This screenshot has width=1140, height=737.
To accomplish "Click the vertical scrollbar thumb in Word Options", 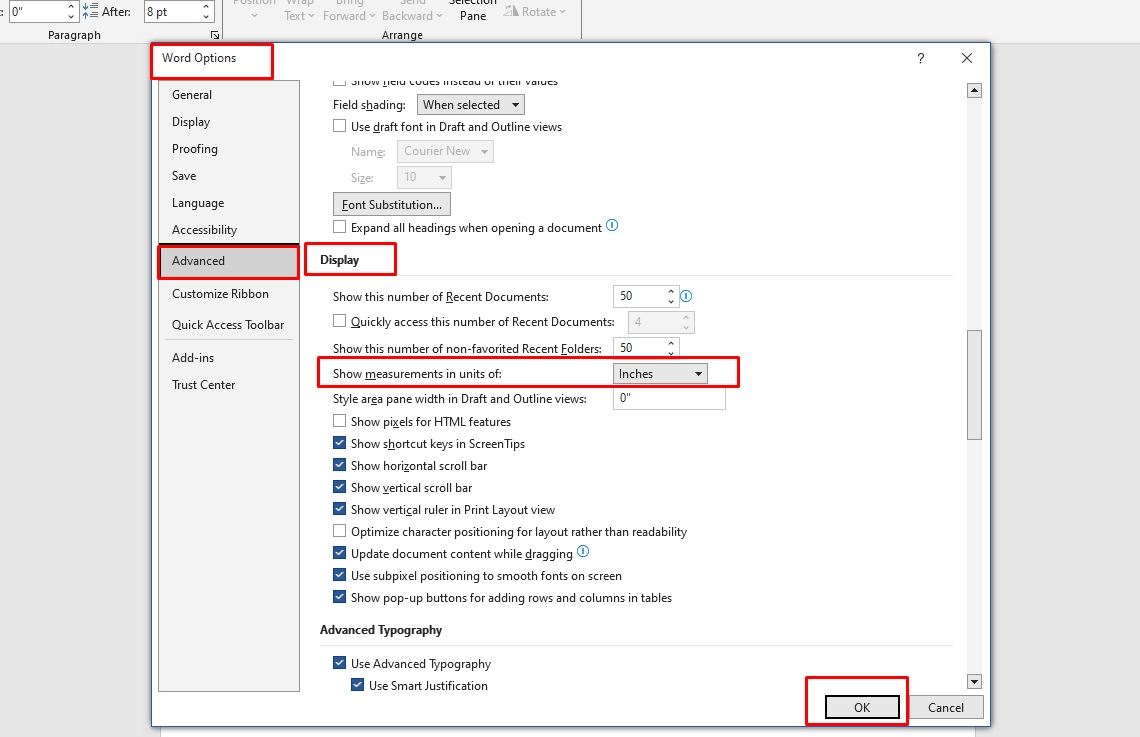I will click(974, 384).
